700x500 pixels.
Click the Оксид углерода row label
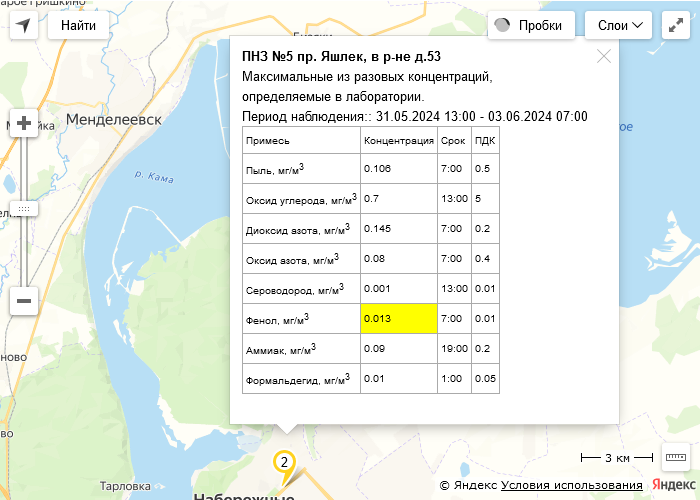(x=301, y=199)
